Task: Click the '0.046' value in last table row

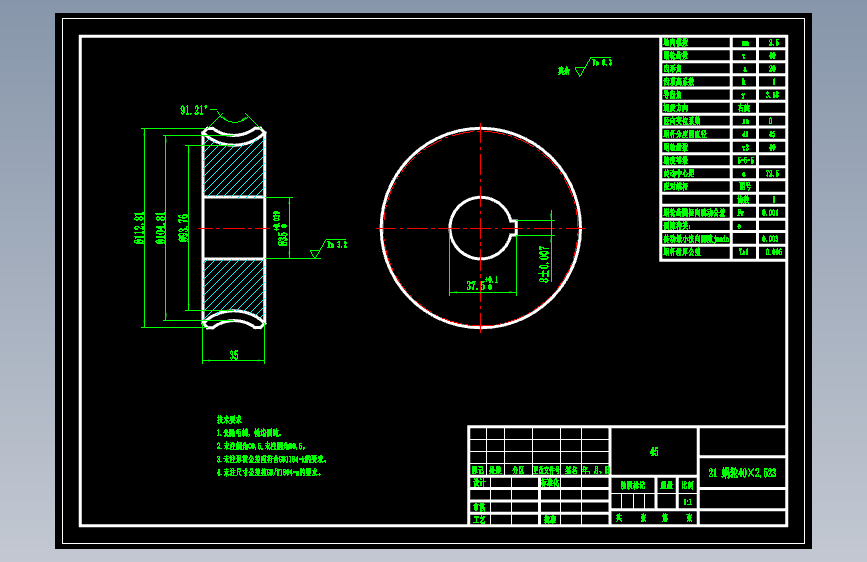Action: click(773, 252)
